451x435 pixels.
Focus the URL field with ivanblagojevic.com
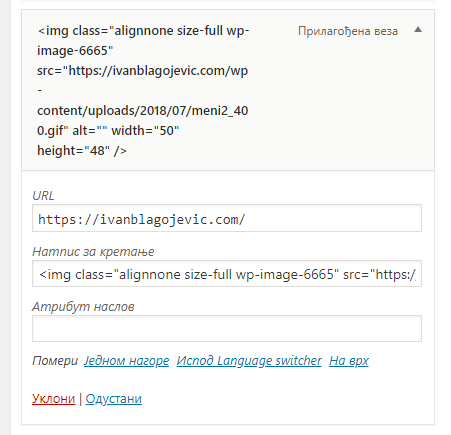227,218
